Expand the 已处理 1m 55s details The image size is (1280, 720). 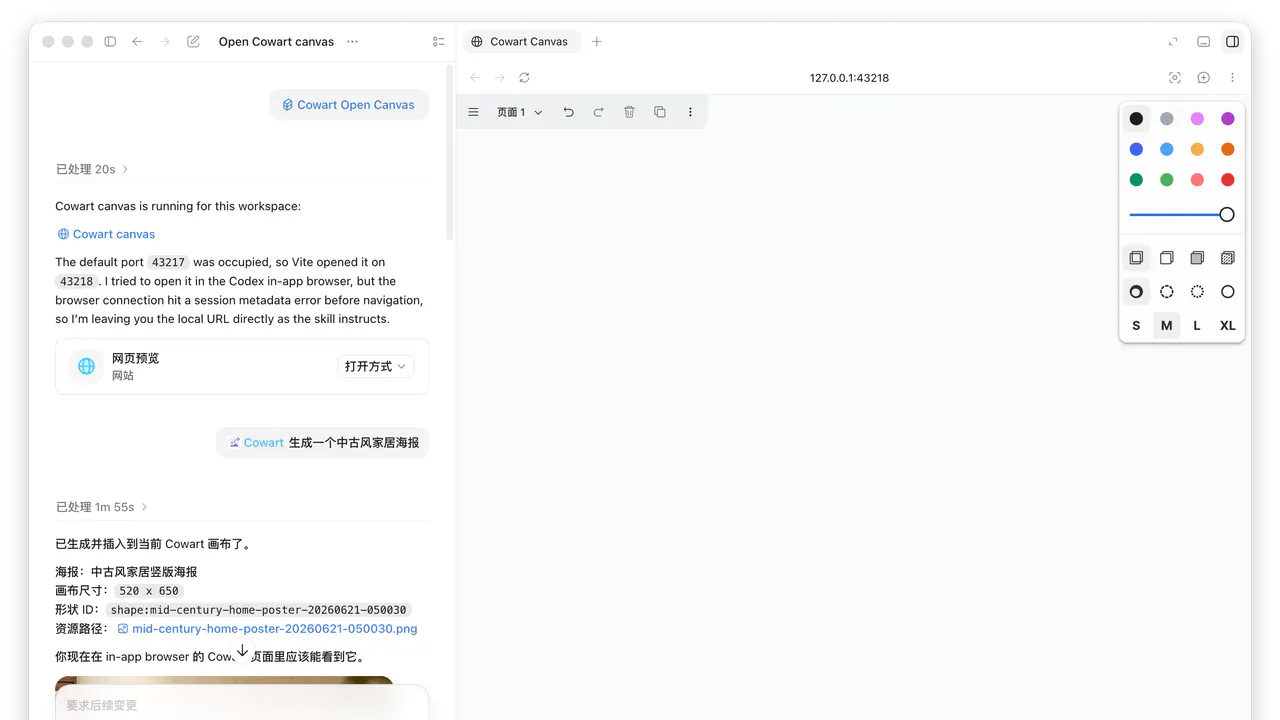[x=102, y=507]
